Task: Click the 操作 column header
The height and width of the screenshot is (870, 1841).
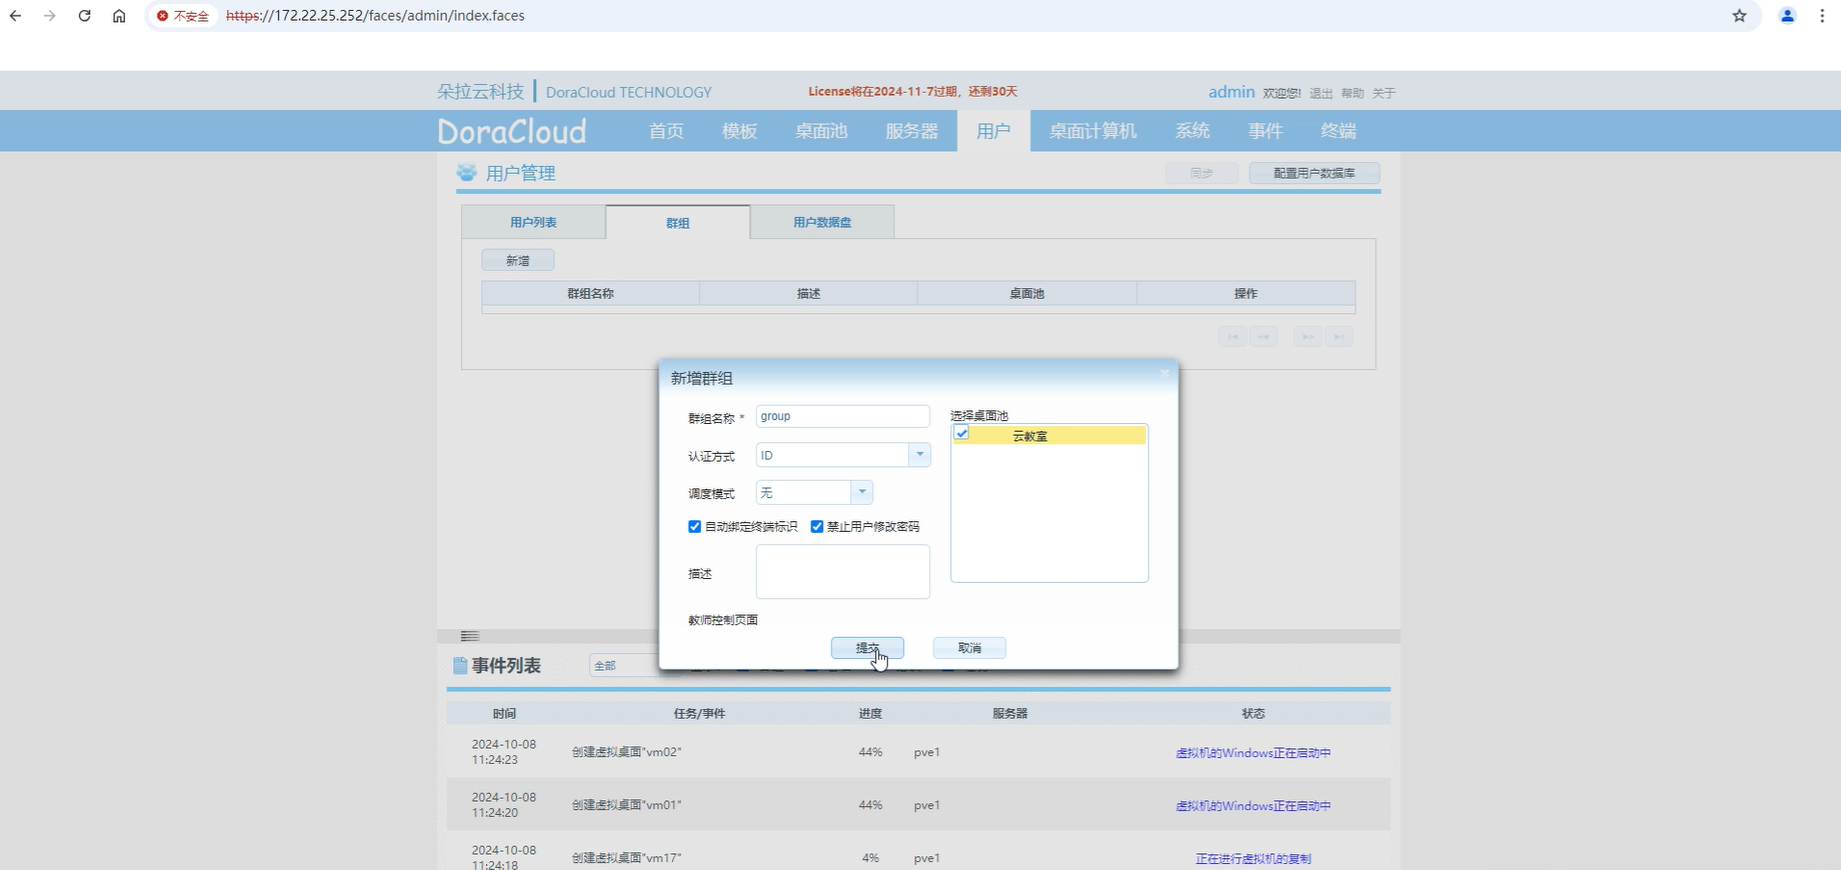Action: (1246, 293)
